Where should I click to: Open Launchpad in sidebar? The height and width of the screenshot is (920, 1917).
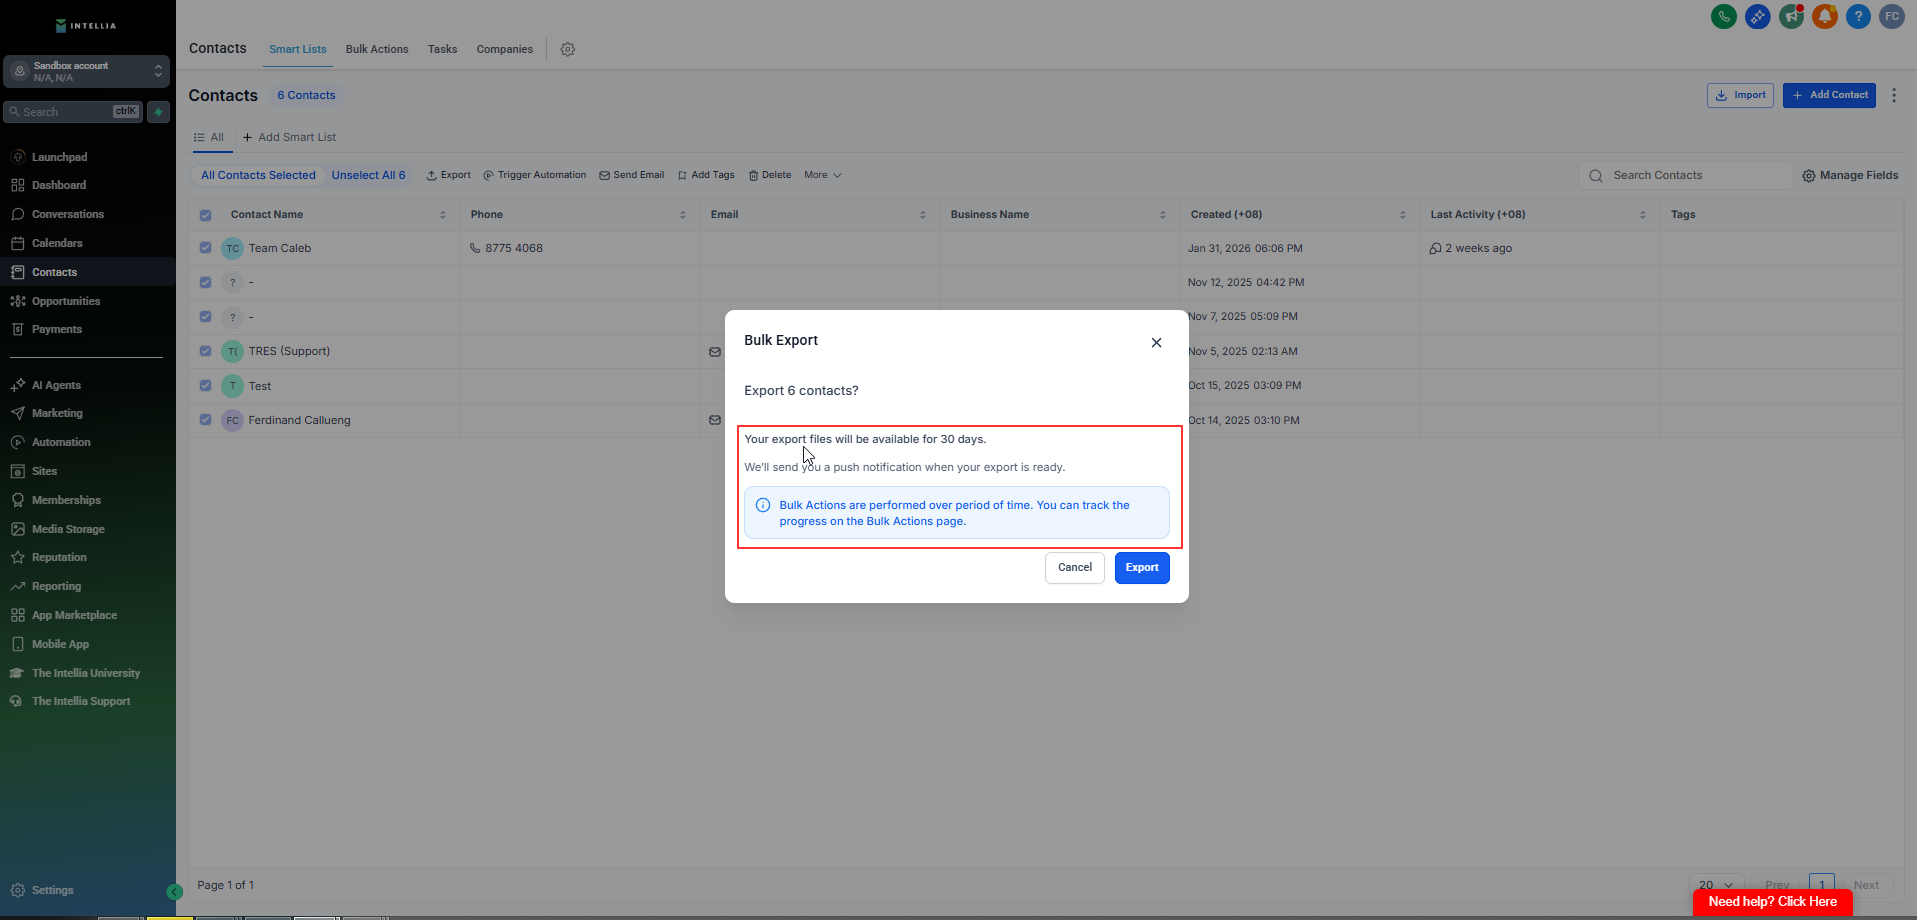coord(59,157)
